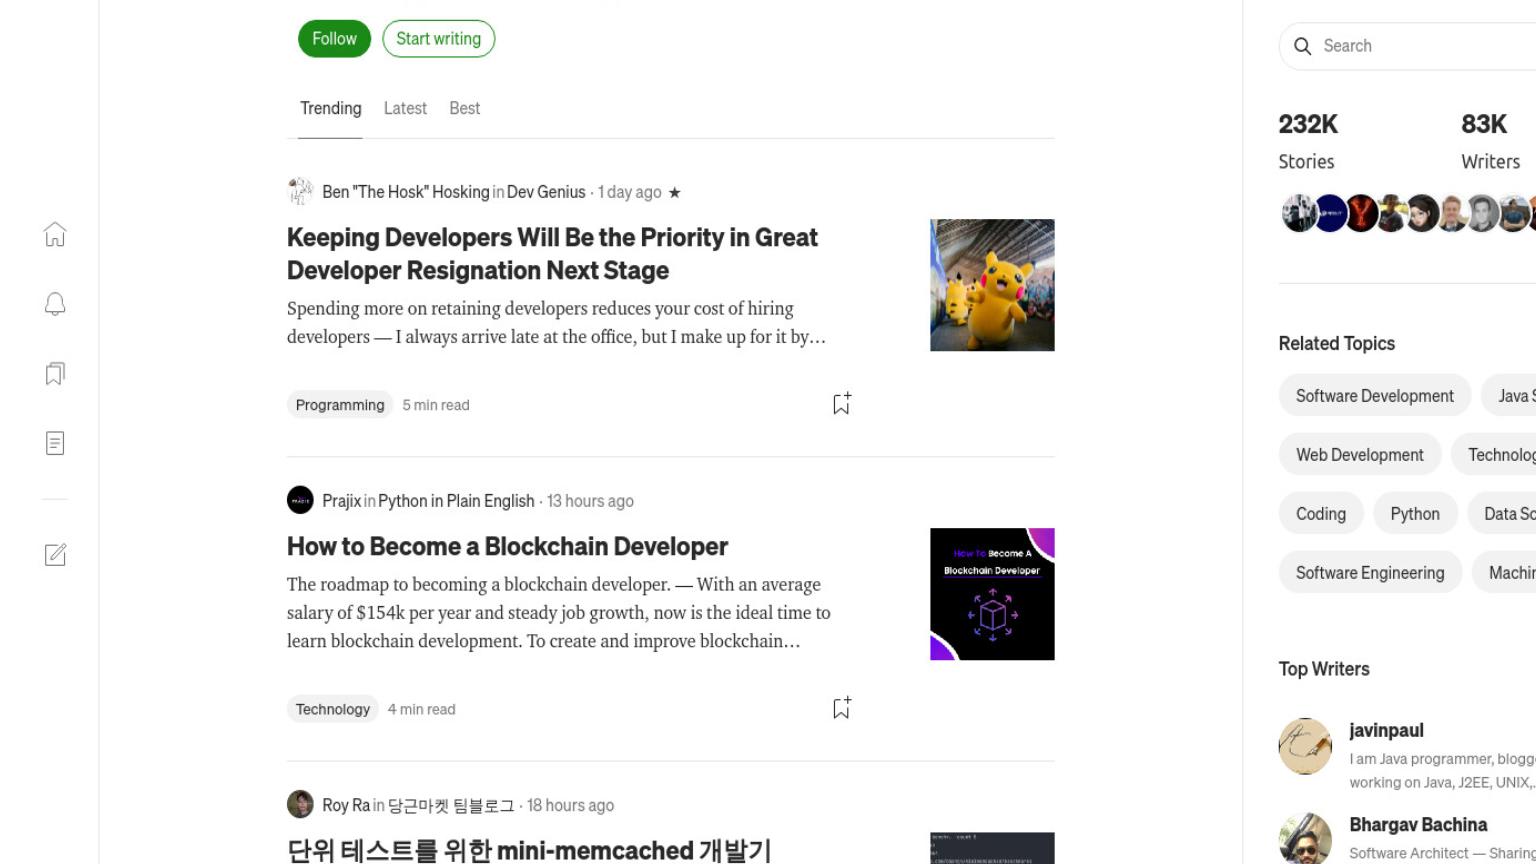Viewport: 1536px width, 864px height.
Task: Click the write story pencil icon
Action: point(55,555)
